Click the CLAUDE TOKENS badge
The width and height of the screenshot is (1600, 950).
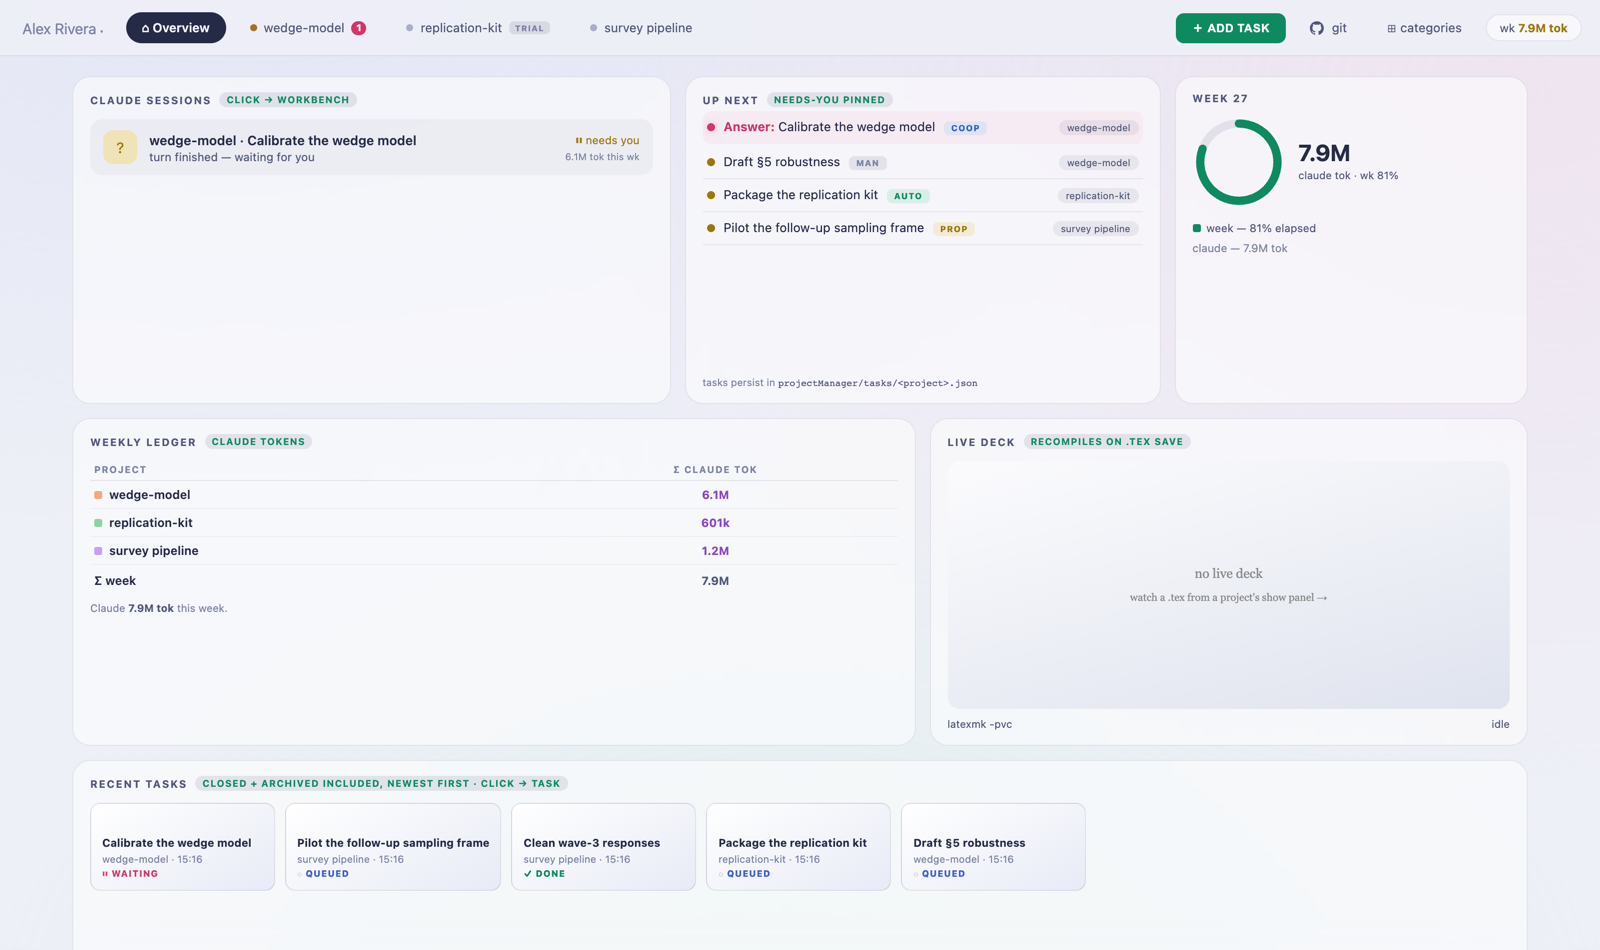259,442
